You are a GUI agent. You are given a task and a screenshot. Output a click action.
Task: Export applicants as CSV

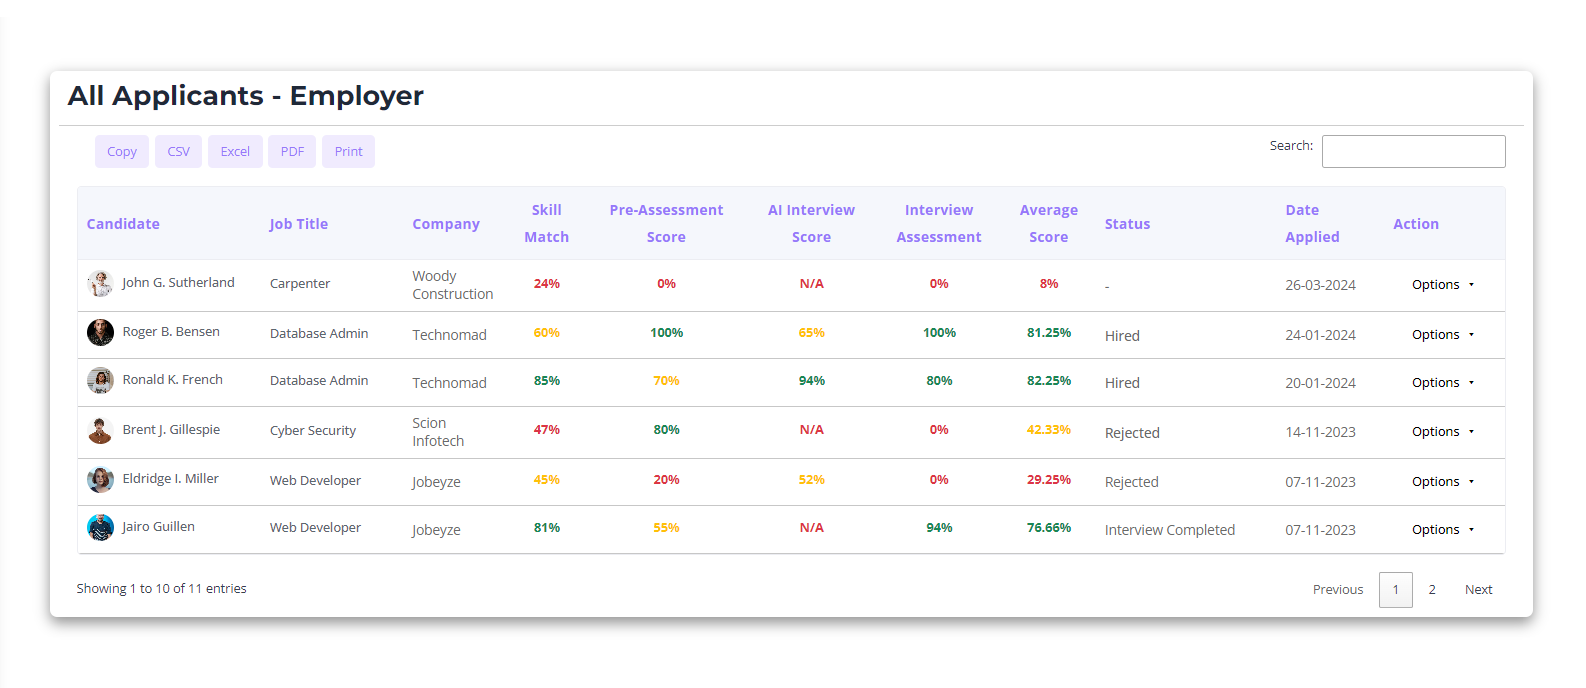(x=178, y=152)
